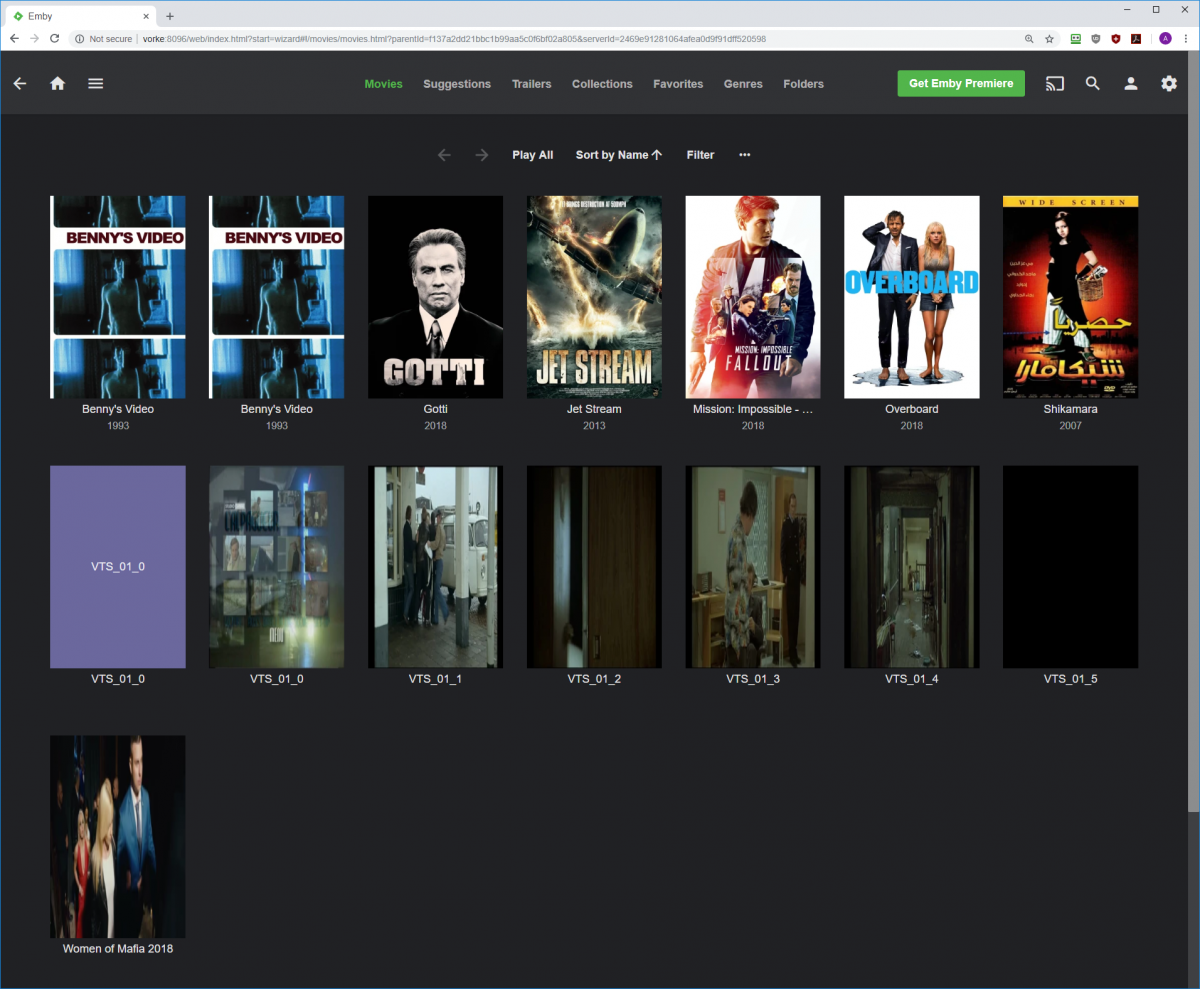This screenshot has width=1200, height=989.
Task: Open the Gotti movie poster
Action: click(435, 297)
